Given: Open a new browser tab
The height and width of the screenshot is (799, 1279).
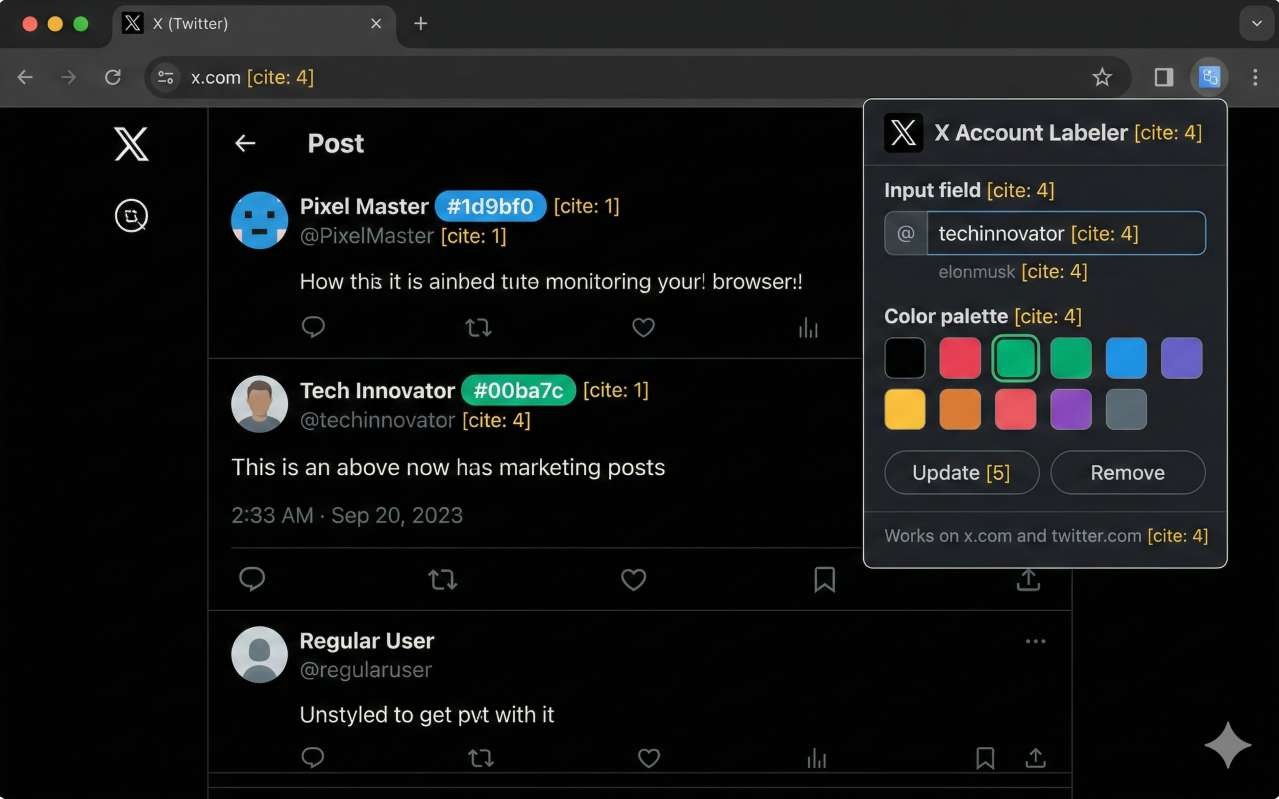Looking at the screenshot, I should (420, 24).
